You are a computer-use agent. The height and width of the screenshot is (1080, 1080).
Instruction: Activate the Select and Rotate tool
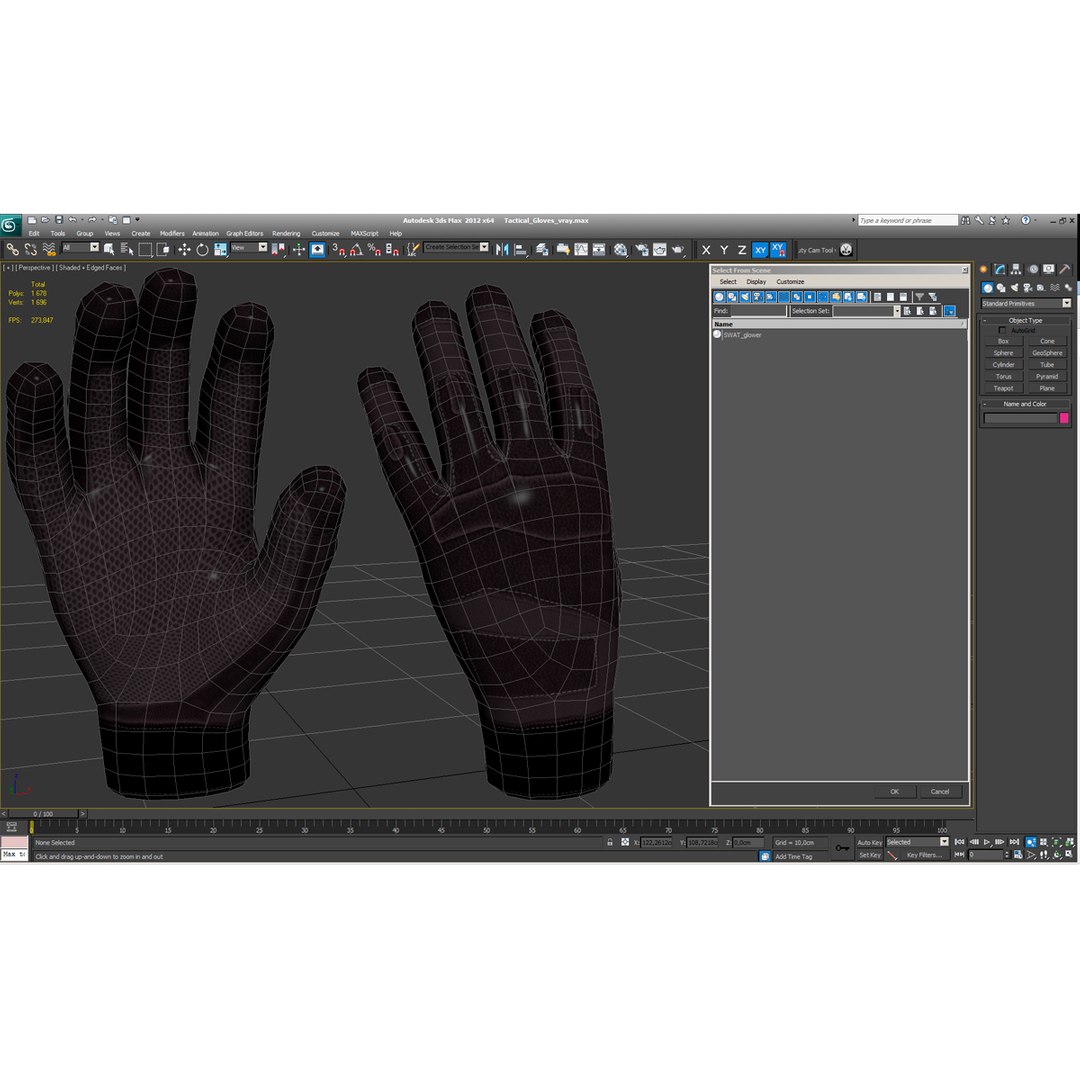(x=202, y=249)
